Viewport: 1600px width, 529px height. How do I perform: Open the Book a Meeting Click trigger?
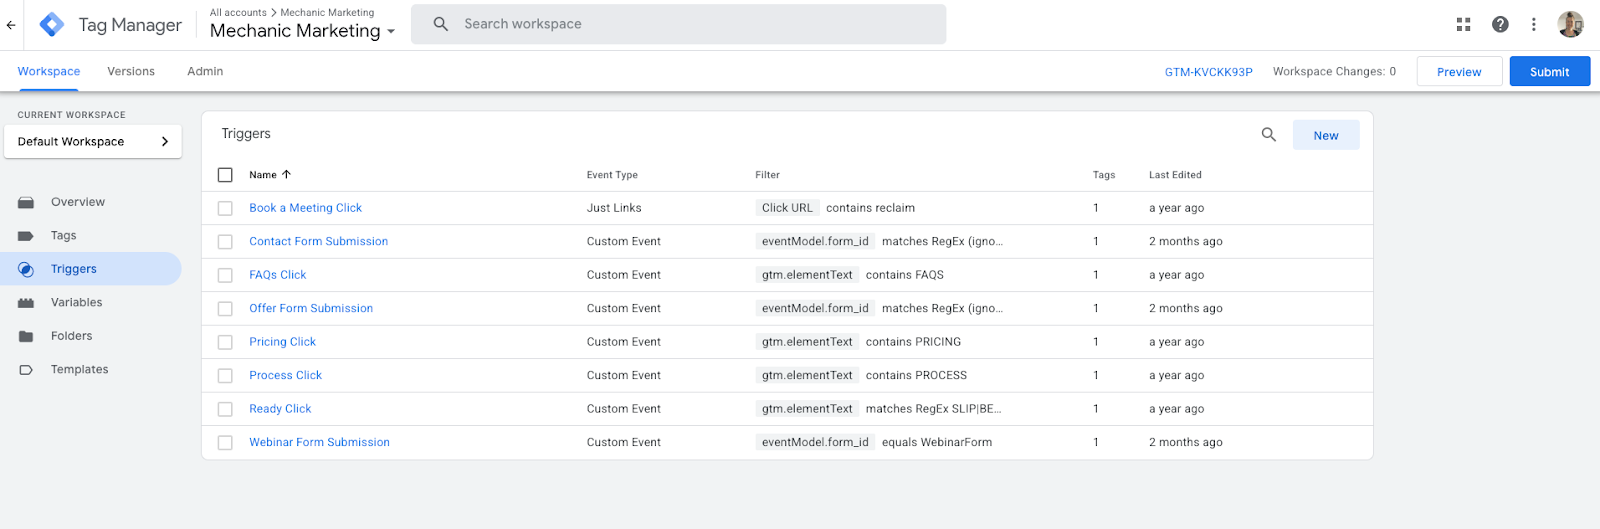click(x=305, y=208)
